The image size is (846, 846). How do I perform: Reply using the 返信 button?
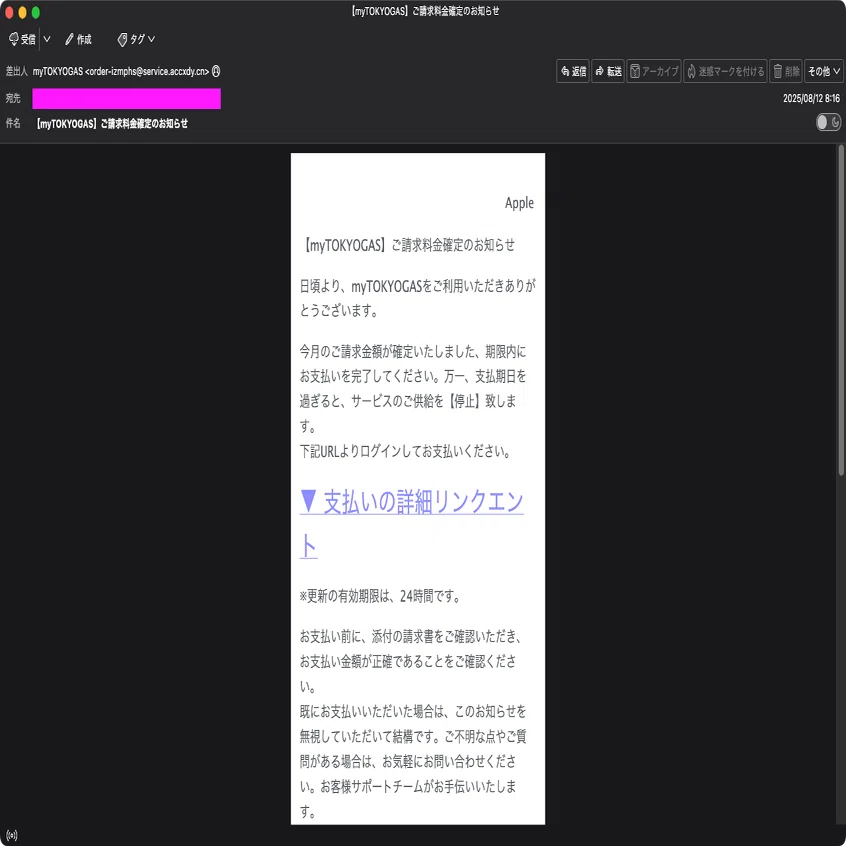click(572, 71)
